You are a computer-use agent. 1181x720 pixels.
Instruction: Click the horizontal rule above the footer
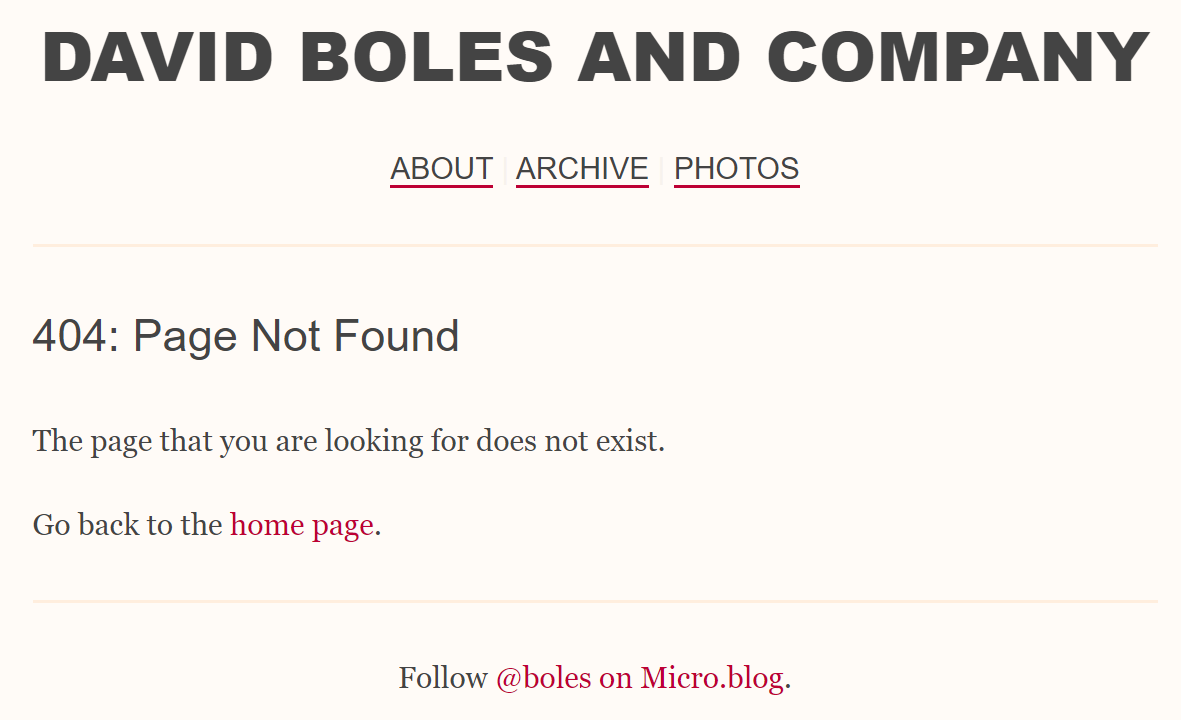[x=595, y=602]
